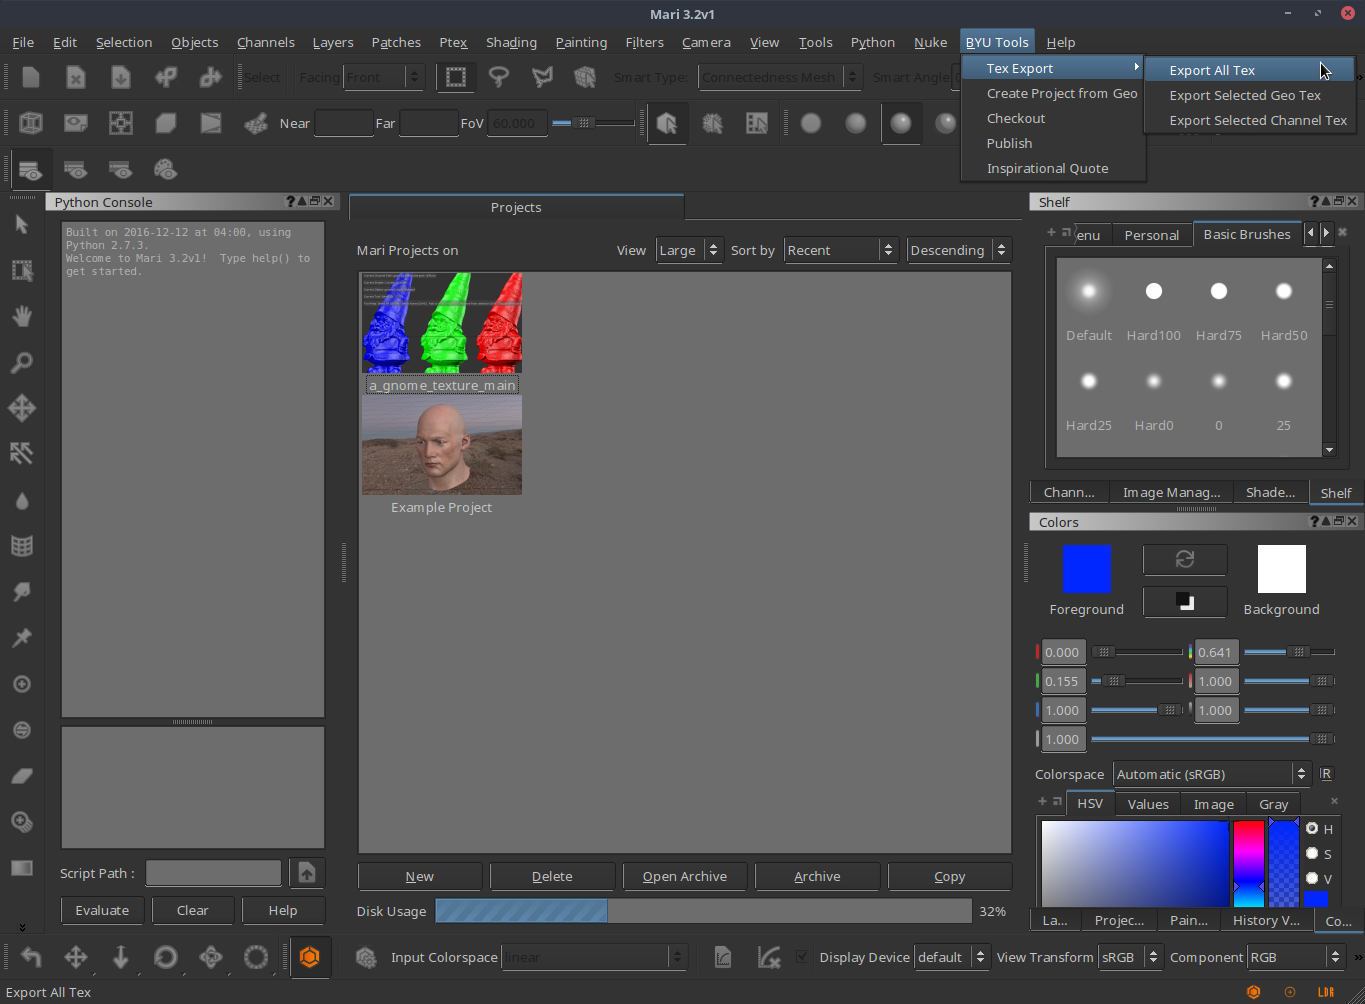Click the palette-with-eye view icon
This screenshot has height=1004, width=1365.
(166, 169)
